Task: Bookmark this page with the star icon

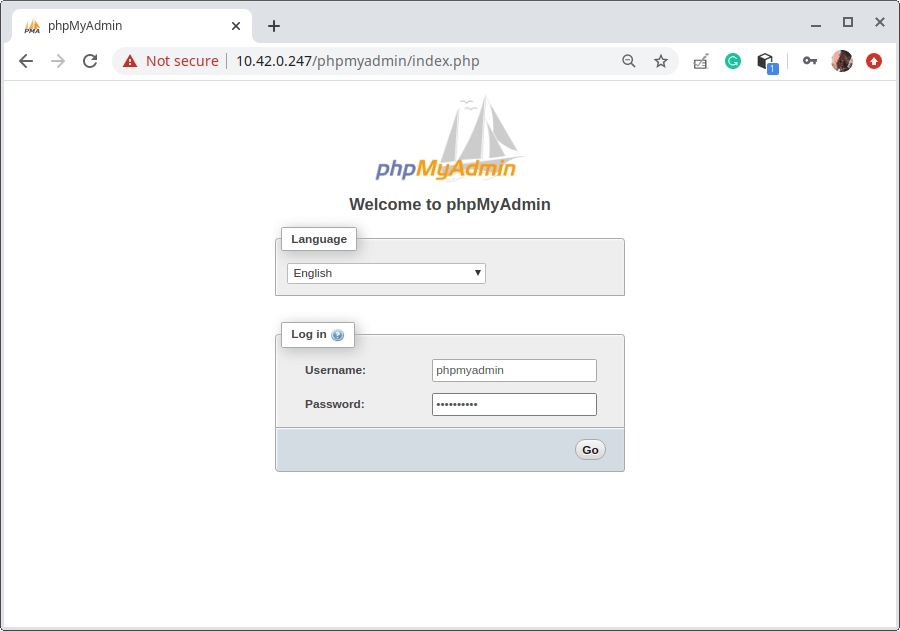Action: [661, 61]
